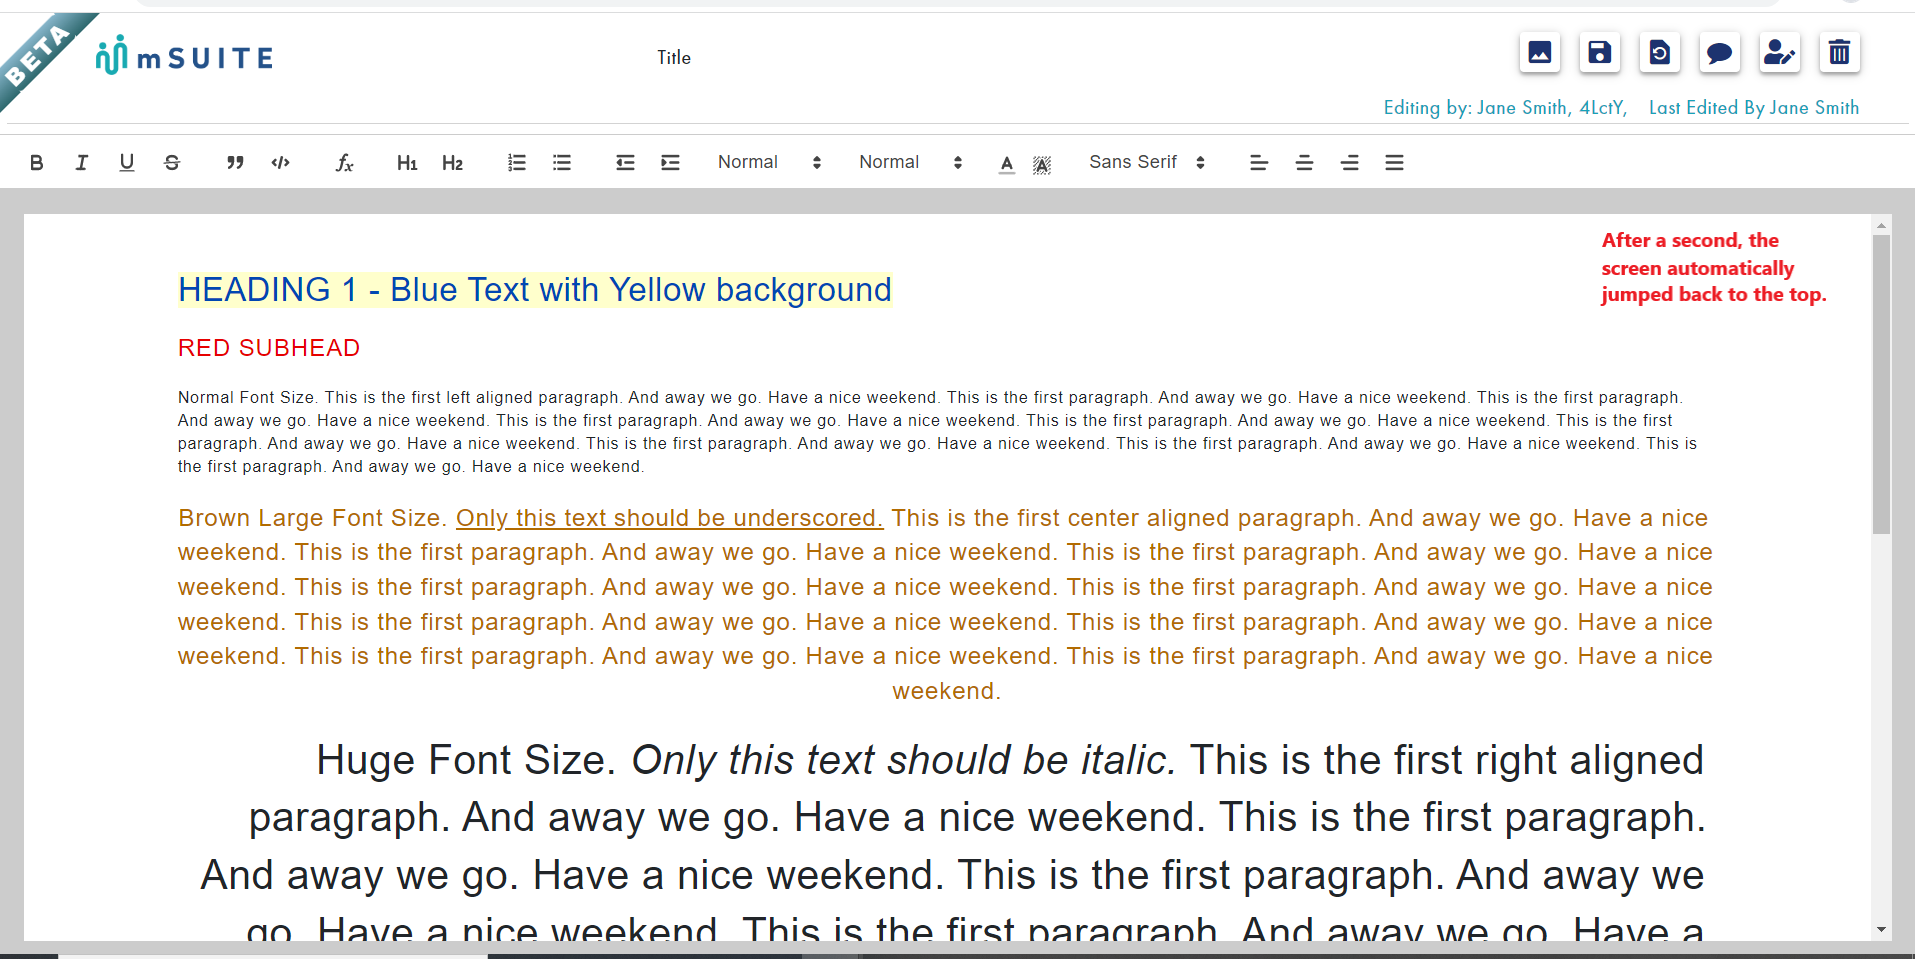Click the mSUITE logo
The height and width of the screenshot is (959, 1915).
(183, 56)
